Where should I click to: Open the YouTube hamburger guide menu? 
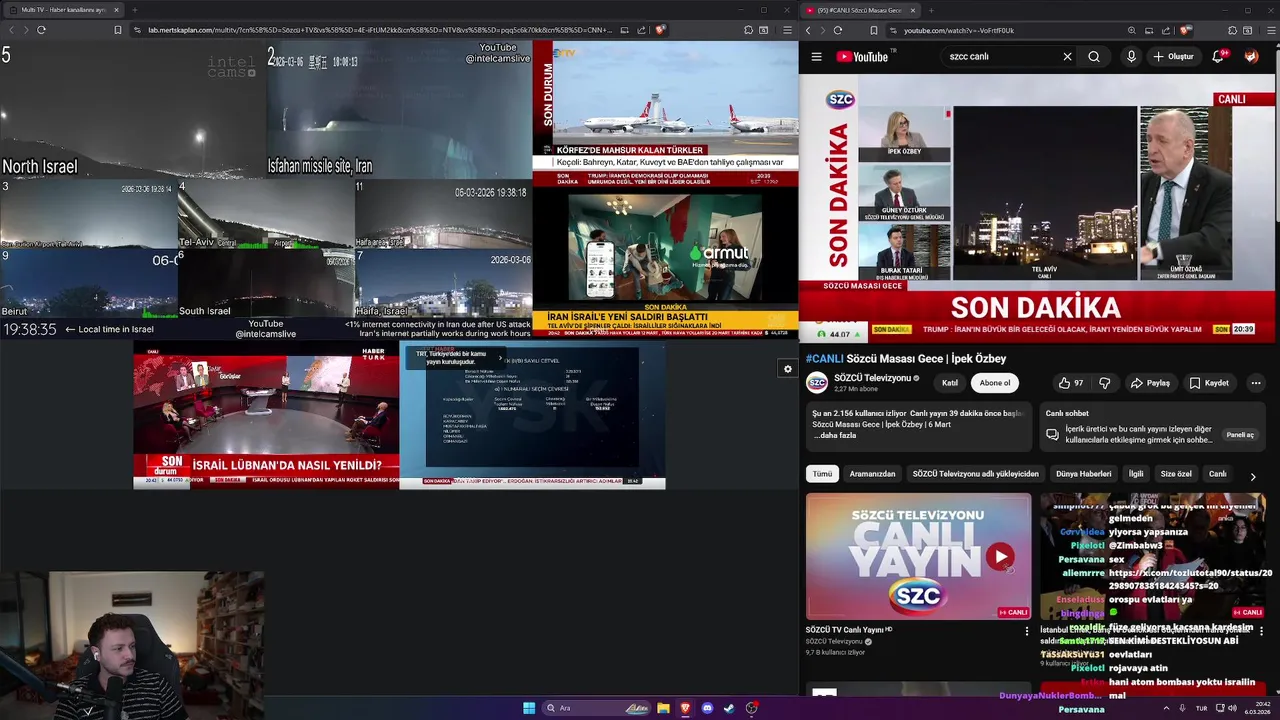(816, 57)
